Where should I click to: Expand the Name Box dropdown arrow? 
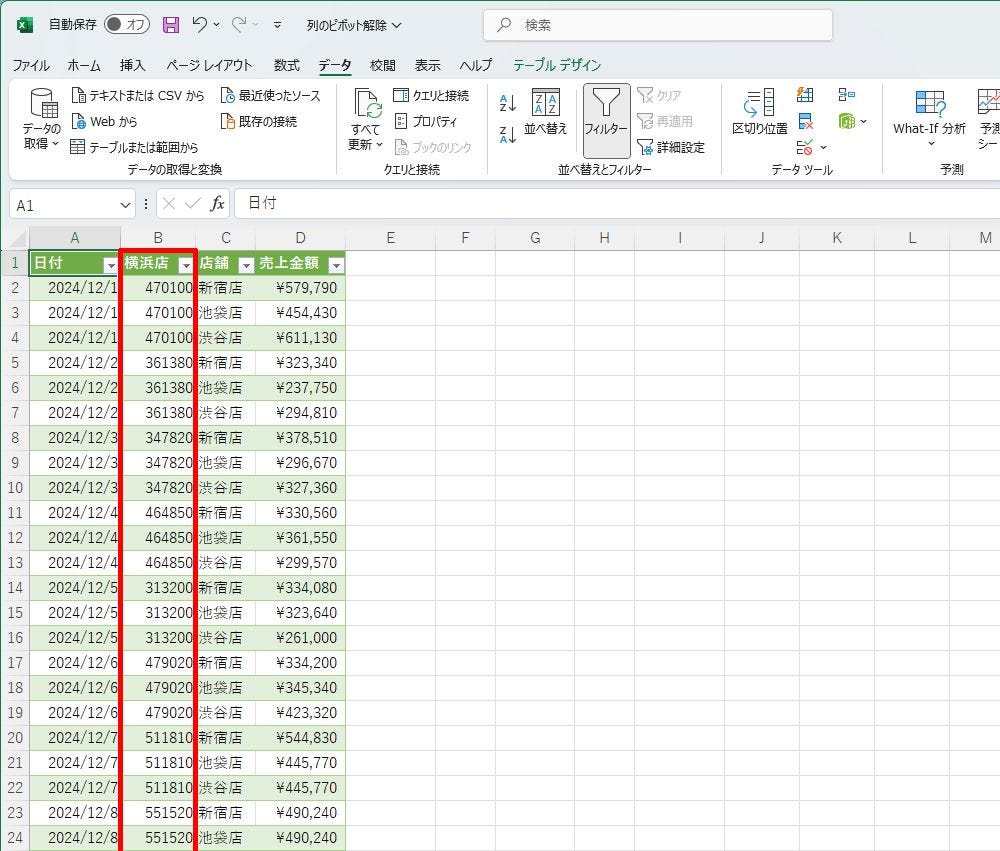point(126,204)
